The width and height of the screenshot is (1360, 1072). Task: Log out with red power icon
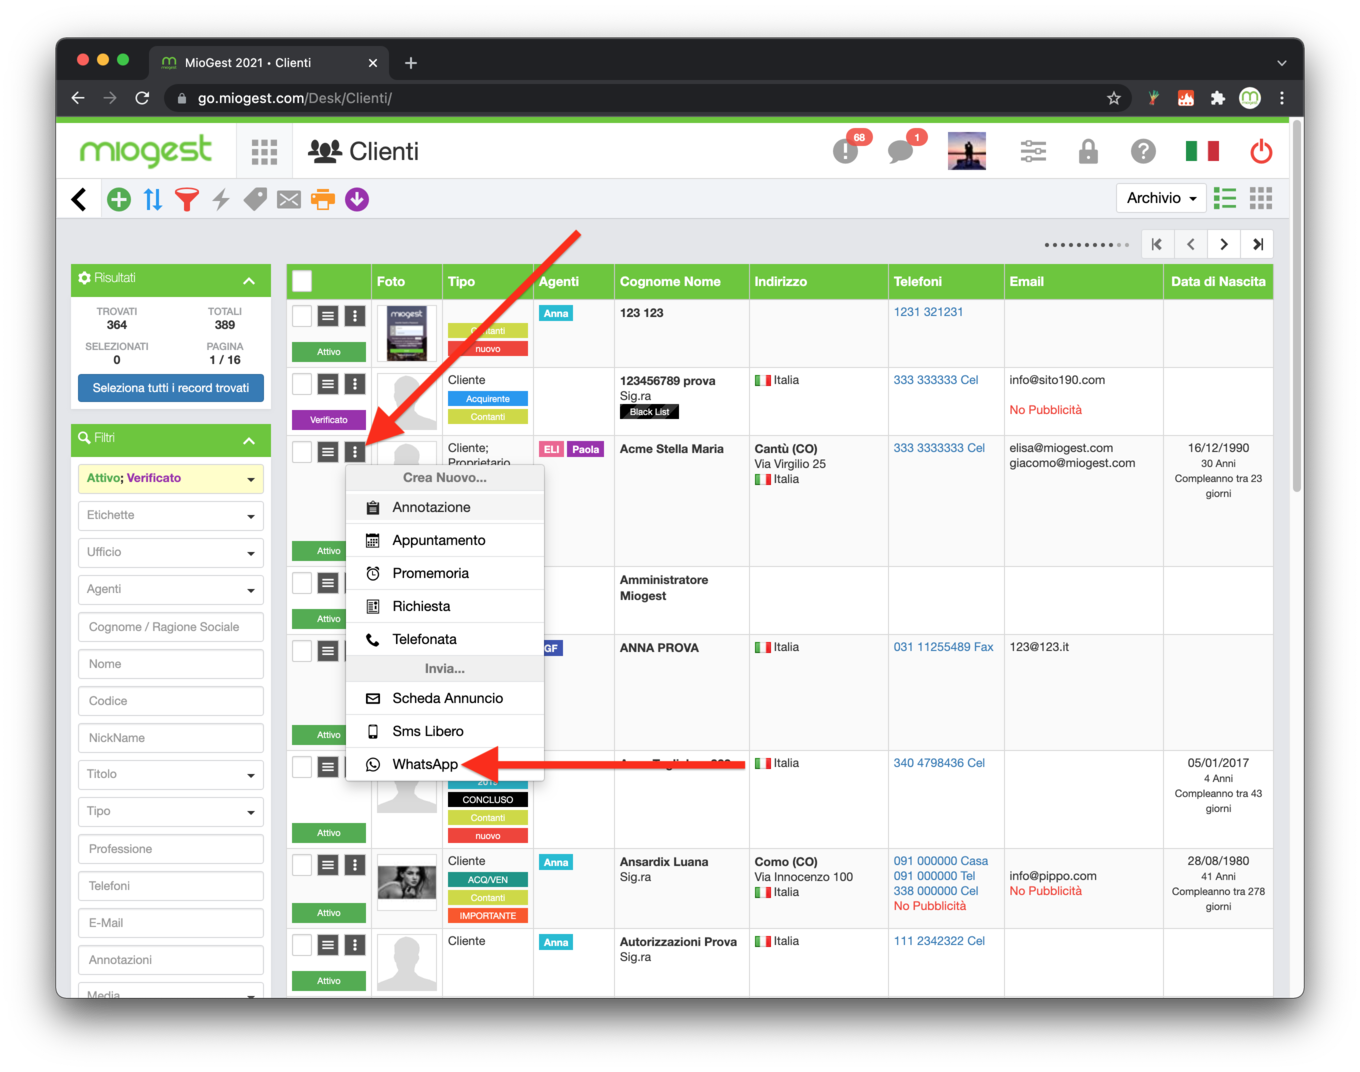1261,151
